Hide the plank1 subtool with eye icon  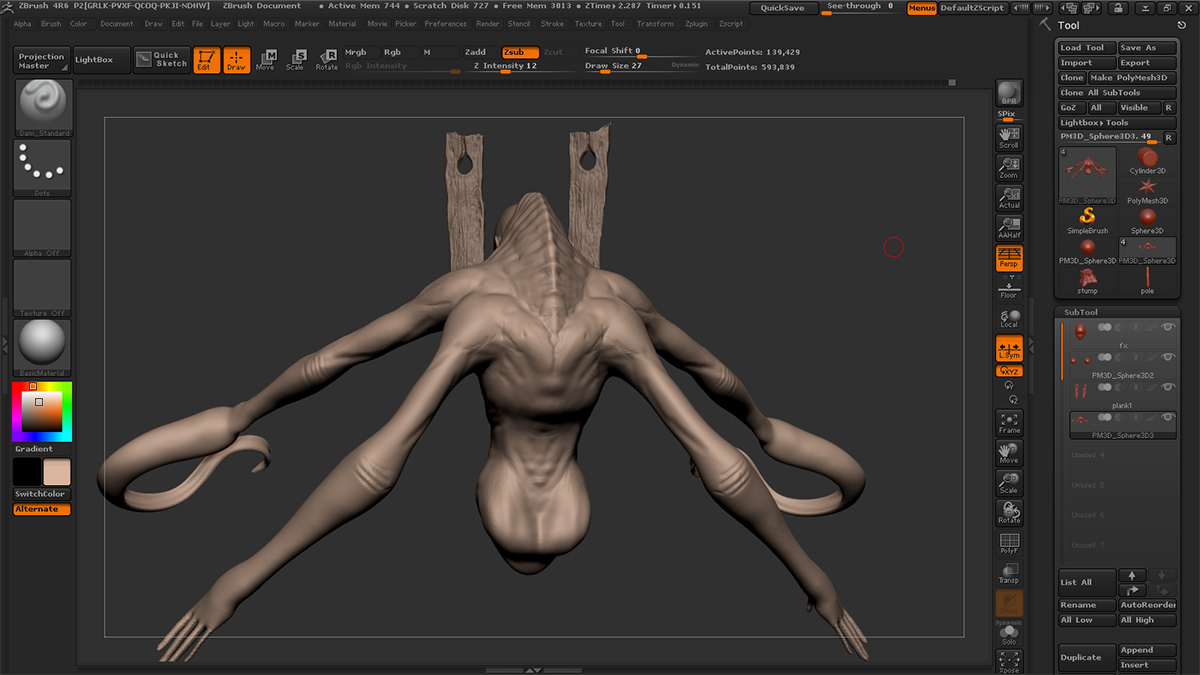coord(1167,387)
